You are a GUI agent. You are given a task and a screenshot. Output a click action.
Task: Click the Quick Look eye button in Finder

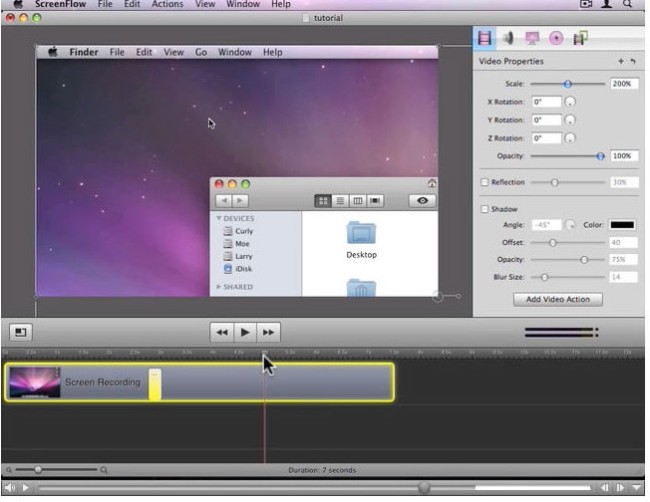click(x=422, y=201)
